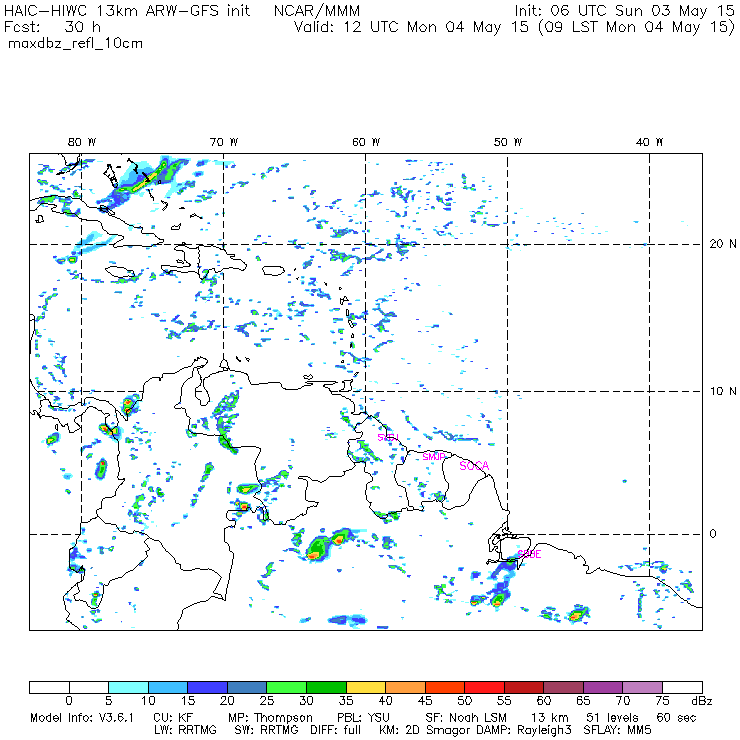Click the light blue 10-15 dBz swatch
The image size is (740, 740).
[168, 687]
